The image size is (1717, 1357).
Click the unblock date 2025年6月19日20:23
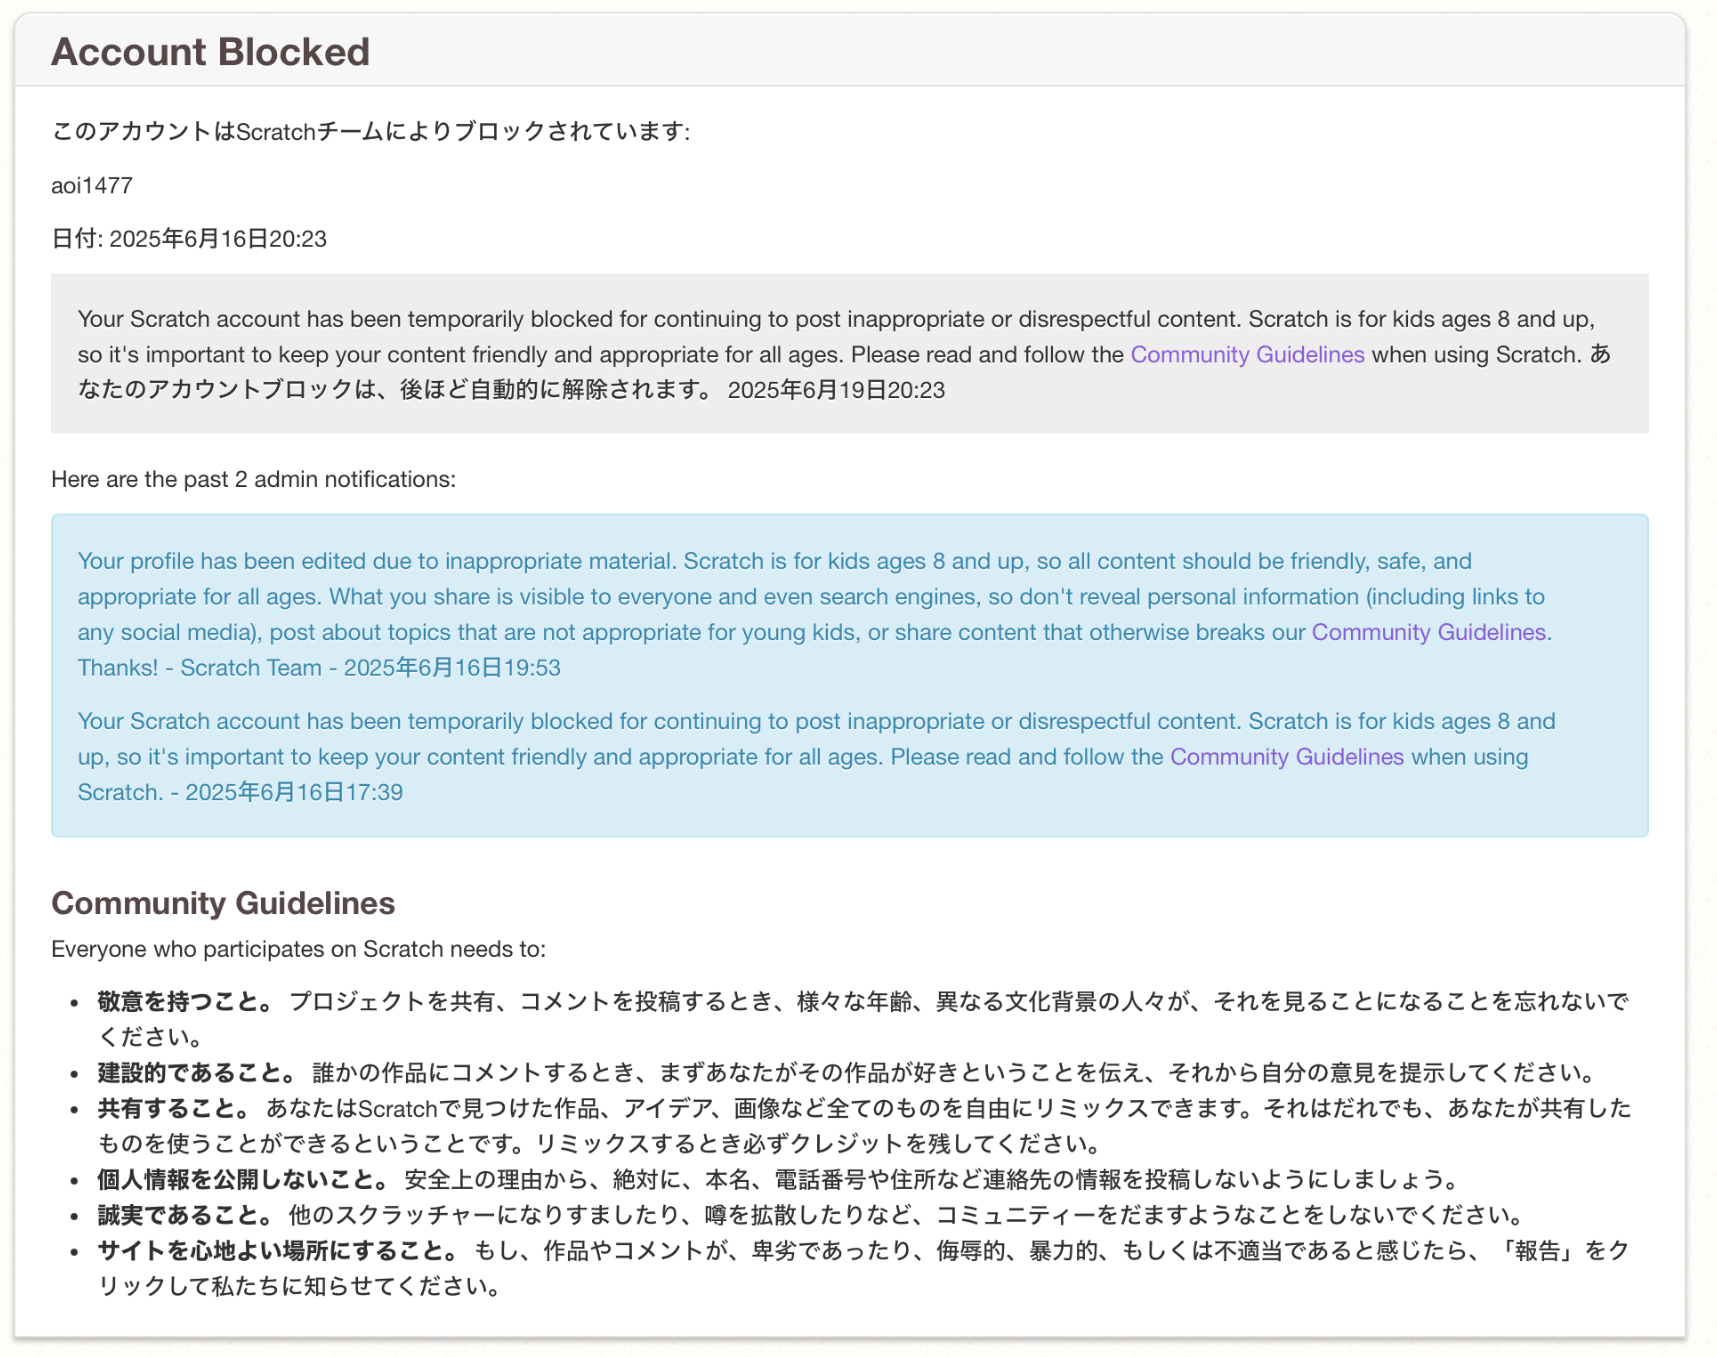836,390
